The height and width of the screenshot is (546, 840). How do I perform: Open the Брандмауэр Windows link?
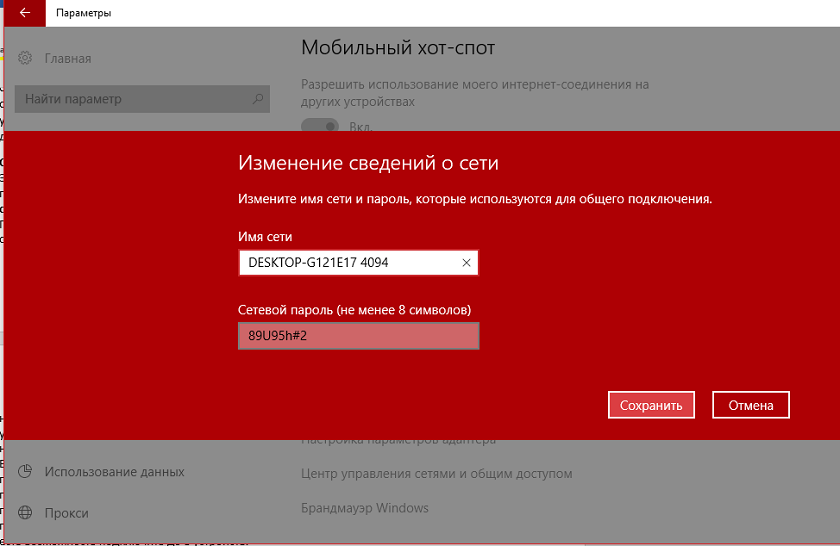point(364,508)
